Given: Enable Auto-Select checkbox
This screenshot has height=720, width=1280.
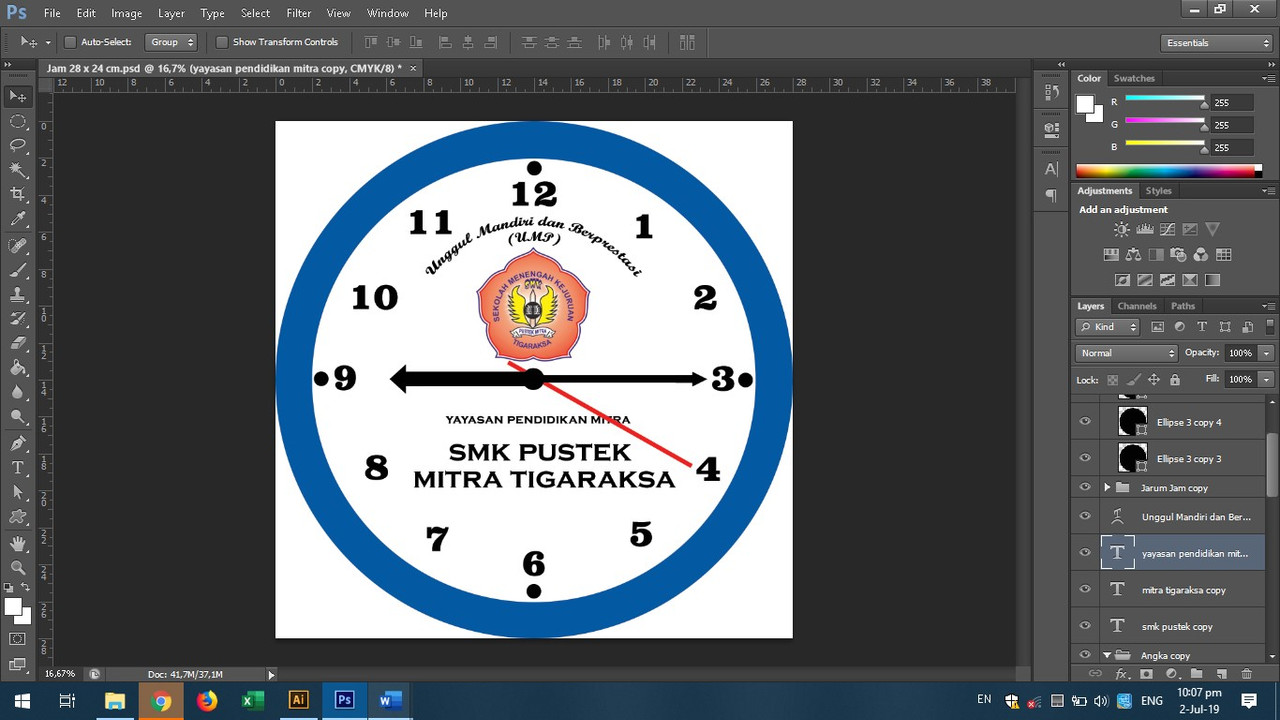Looking at the screenshot, I should (x=70, y=42).
